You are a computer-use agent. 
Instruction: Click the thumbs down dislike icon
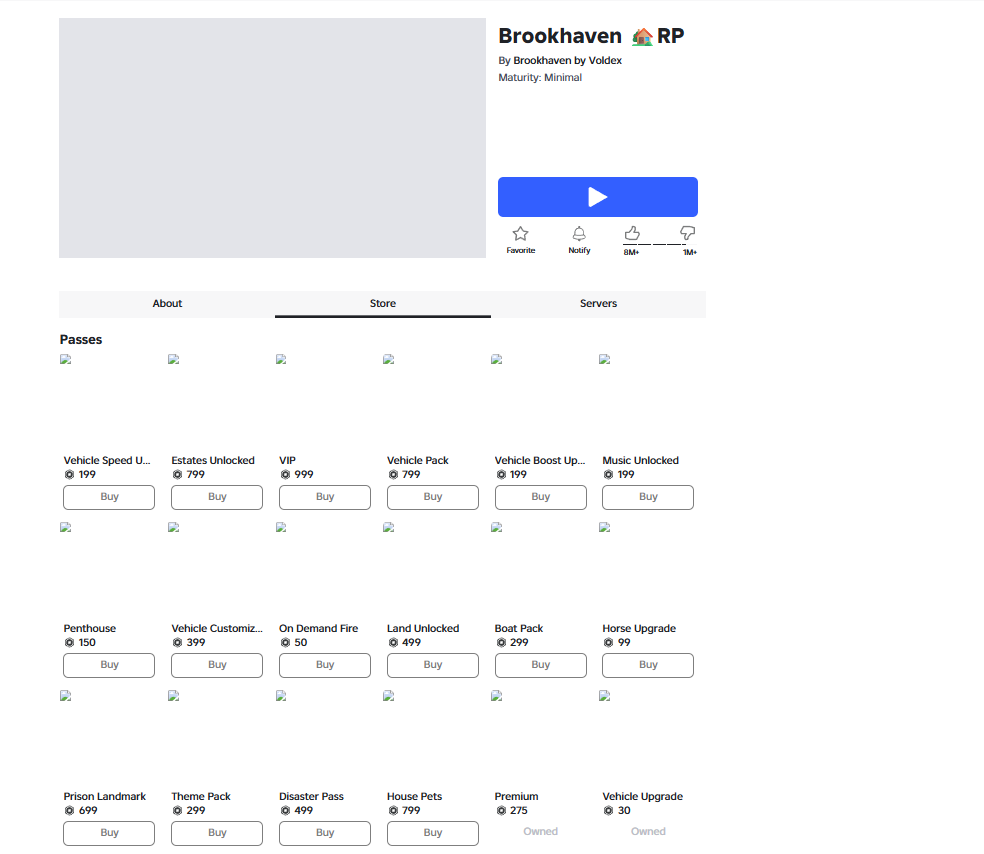tap(688, 233)
